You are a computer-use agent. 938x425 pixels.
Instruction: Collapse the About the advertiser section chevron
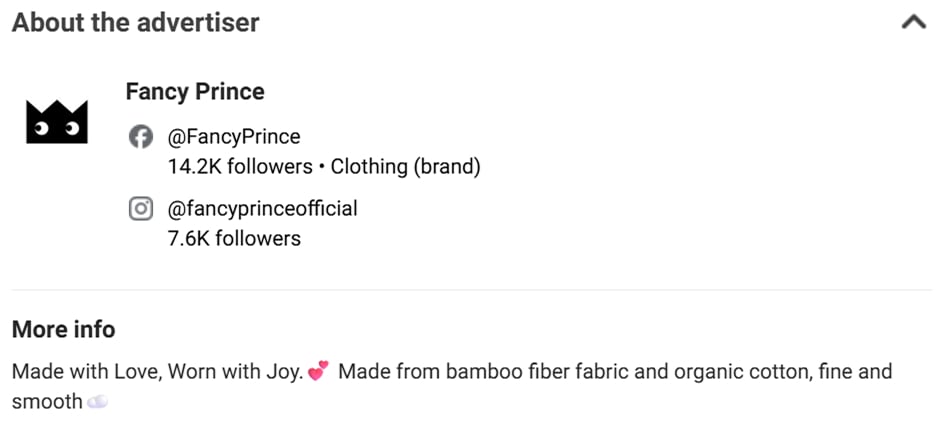tap(913, 22)
